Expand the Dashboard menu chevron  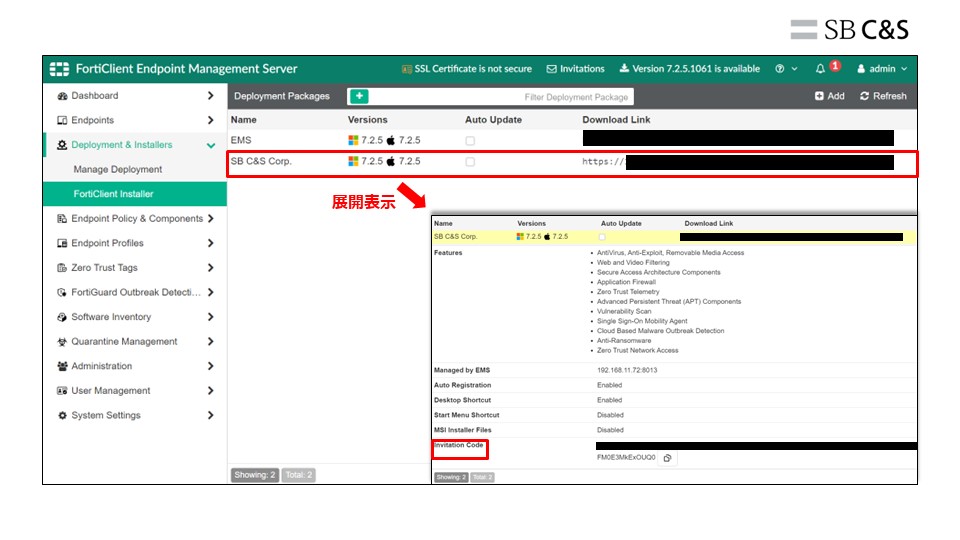[211, 96]
